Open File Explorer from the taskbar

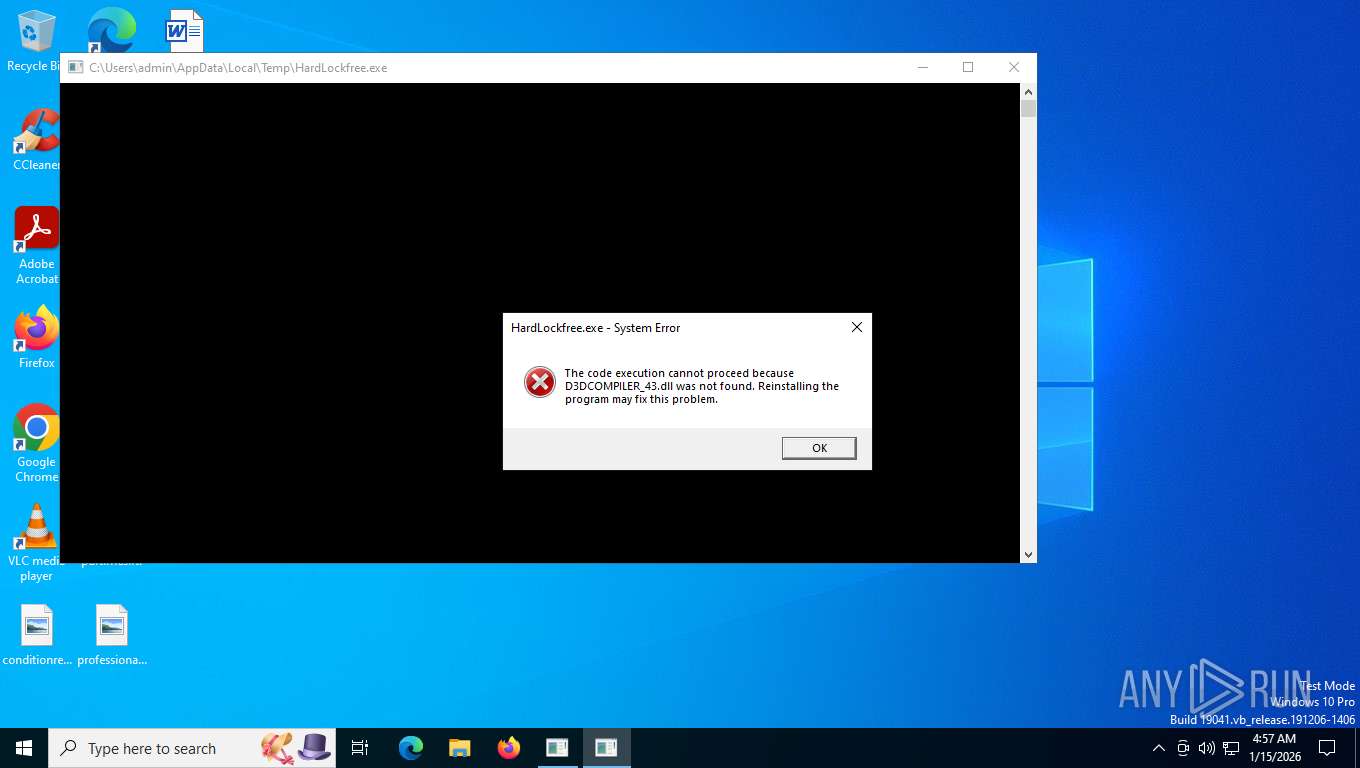pyautogui.click(x=459, y=748)
